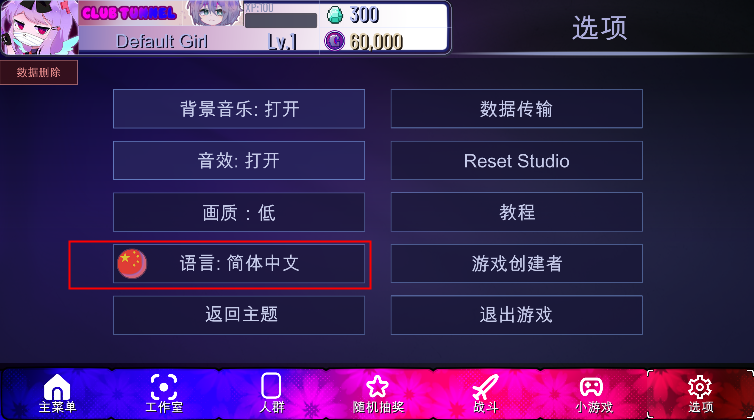Open the 游戏创建者 credits button
Image resolution: width=754 pixels, height=420 pixels.
pyautogui.click(x=516, y=264)
